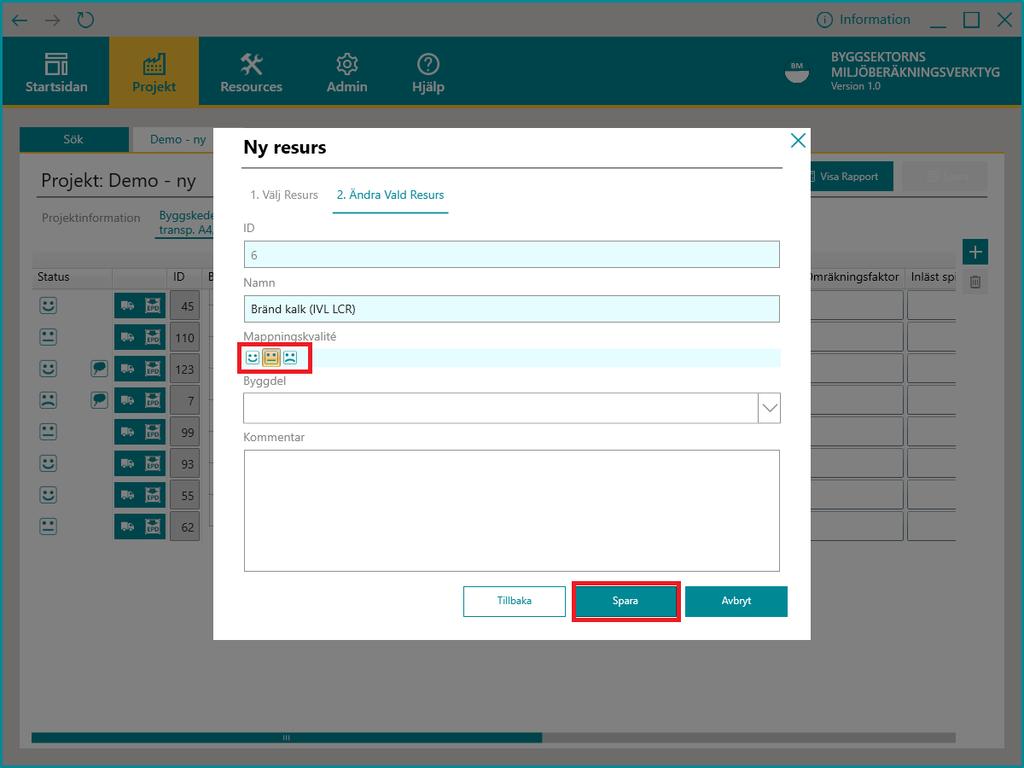
Task: Open the 2. Ändra Vald Resurs tab
Action: tap(390, 195)
